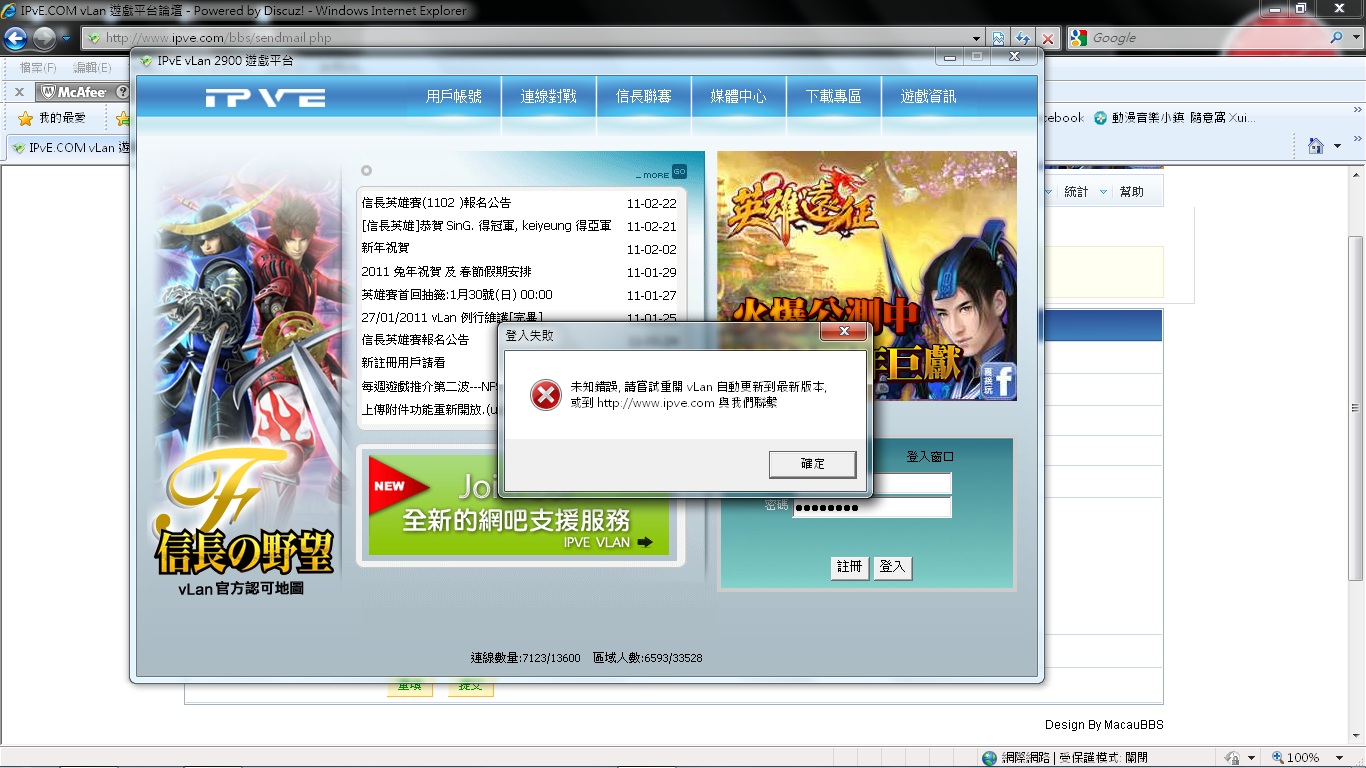Click the red error icon in the dialog
This screenshot has height=768, width=1366.
click(x=545, y=395)
